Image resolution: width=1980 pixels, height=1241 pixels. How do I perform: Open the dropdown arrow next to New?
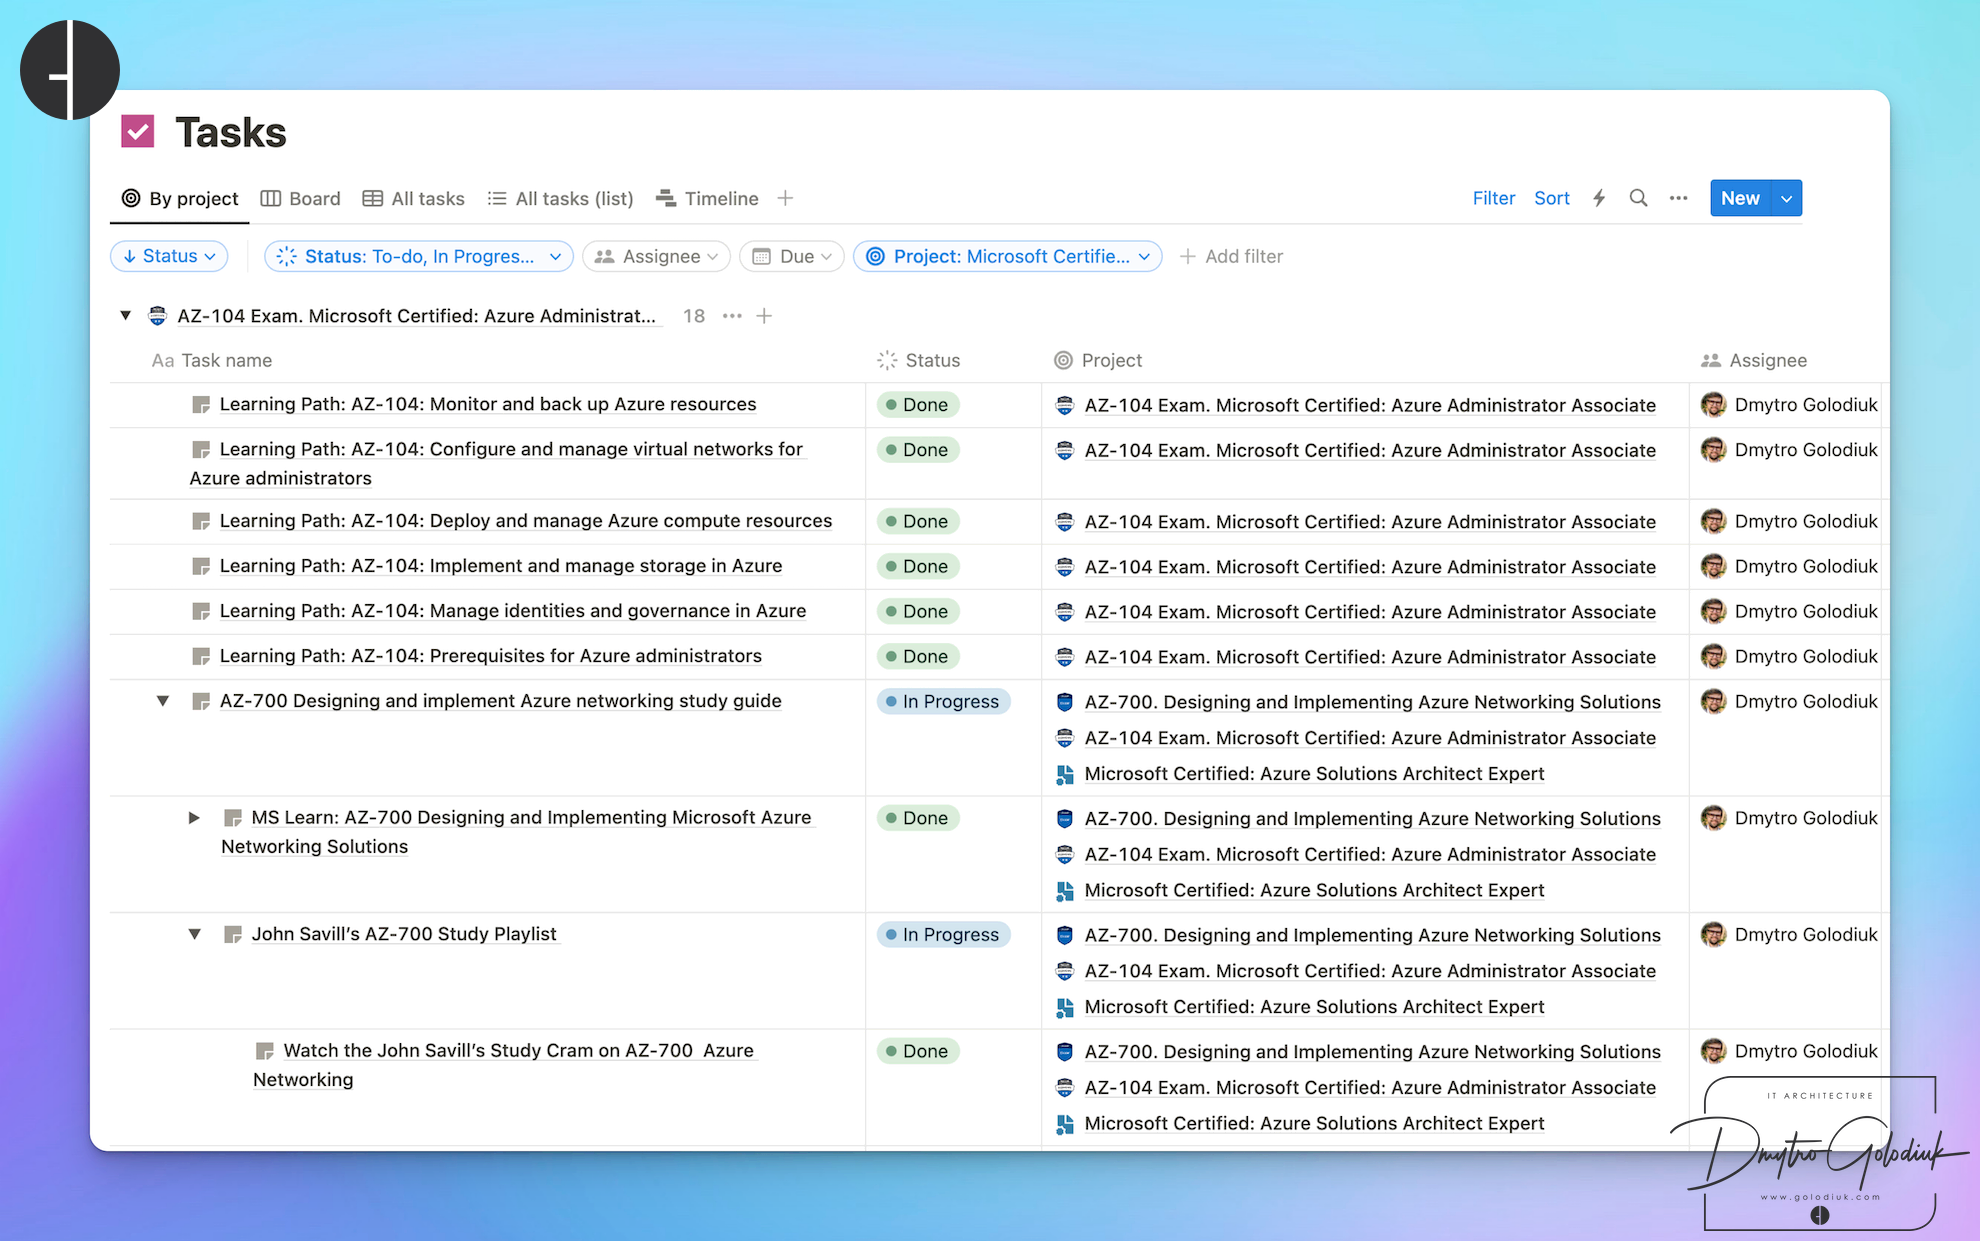coord(1786,198)
